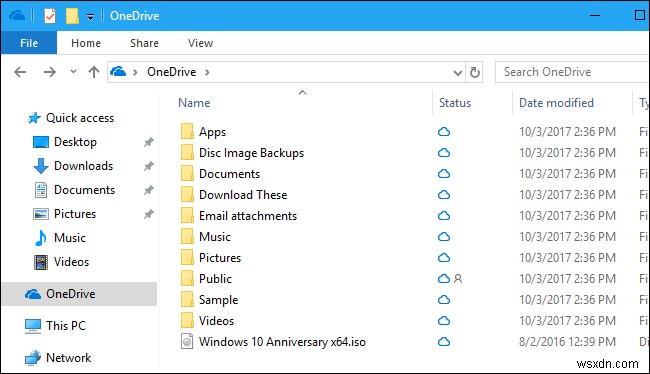Click the cloud status icon for Sample
The width and height of the screenshot is (650, 374).
[x=444, y=299]
